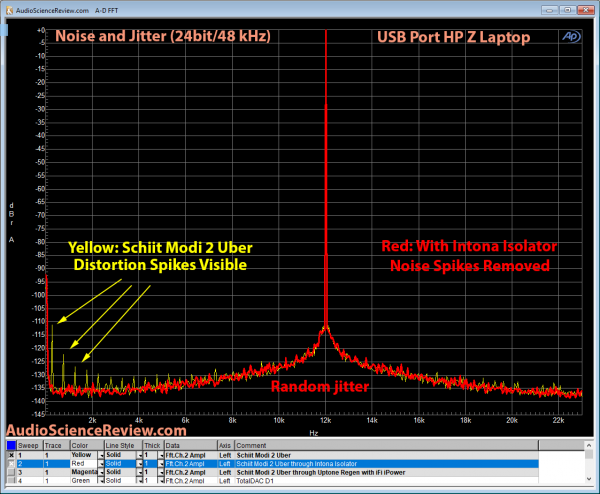Toggle visibility checkbox for sweep 1 Yellow

11,455
